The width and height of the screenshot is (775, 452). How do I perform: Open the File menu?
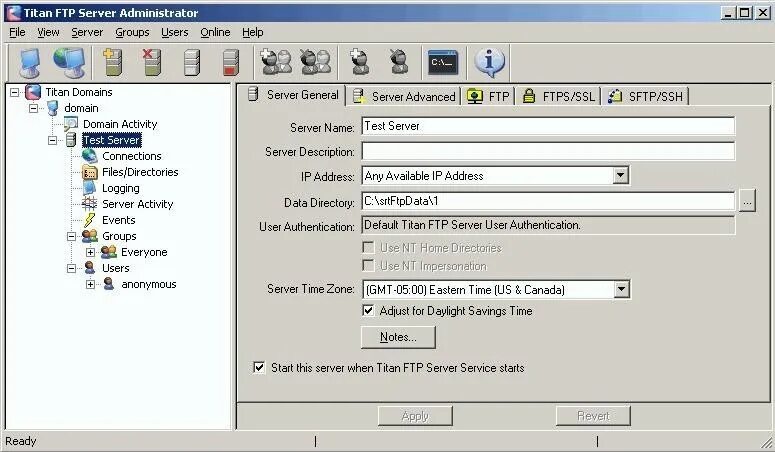coord(17,32)
